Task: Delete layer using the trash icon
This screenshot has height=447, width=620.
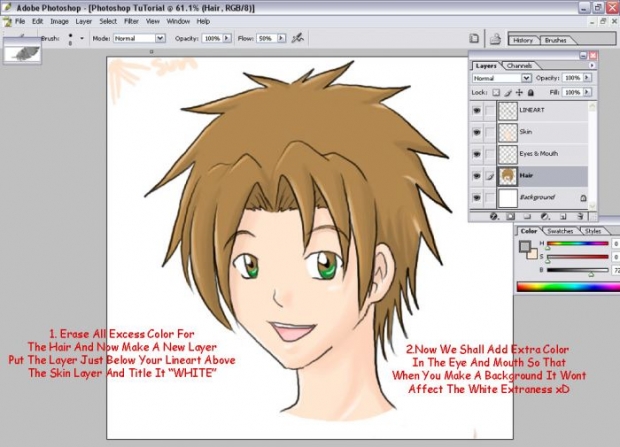Action: (x=580, y=216)
